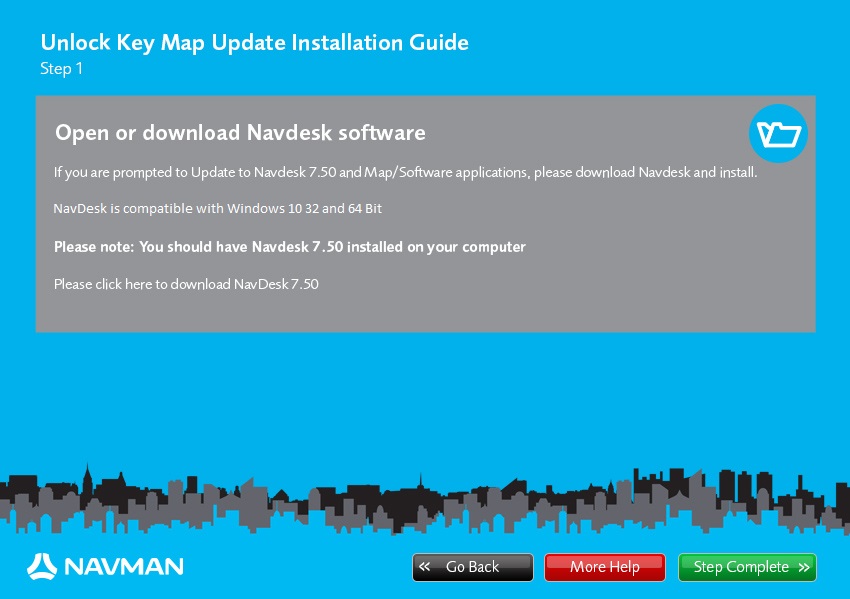Click the open folder icon in the blue circle
This screenshot has height=599, width=850.
click(778, 133)
